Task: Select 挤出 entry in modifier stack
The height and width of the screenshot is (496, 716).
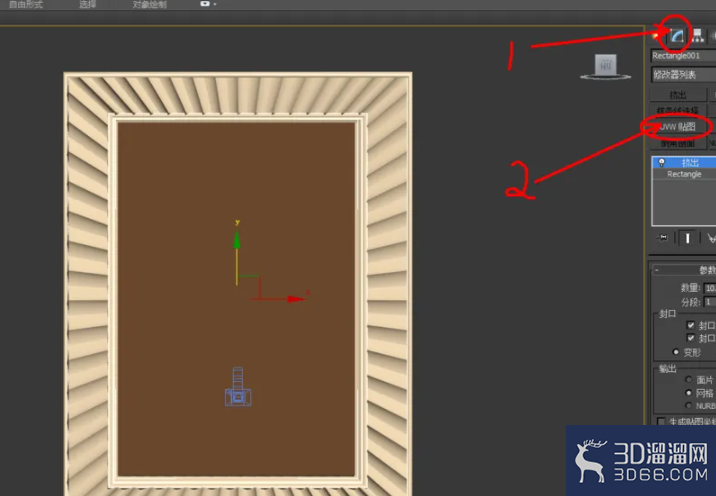Action: pyautogui.click(x=684, y=163)
